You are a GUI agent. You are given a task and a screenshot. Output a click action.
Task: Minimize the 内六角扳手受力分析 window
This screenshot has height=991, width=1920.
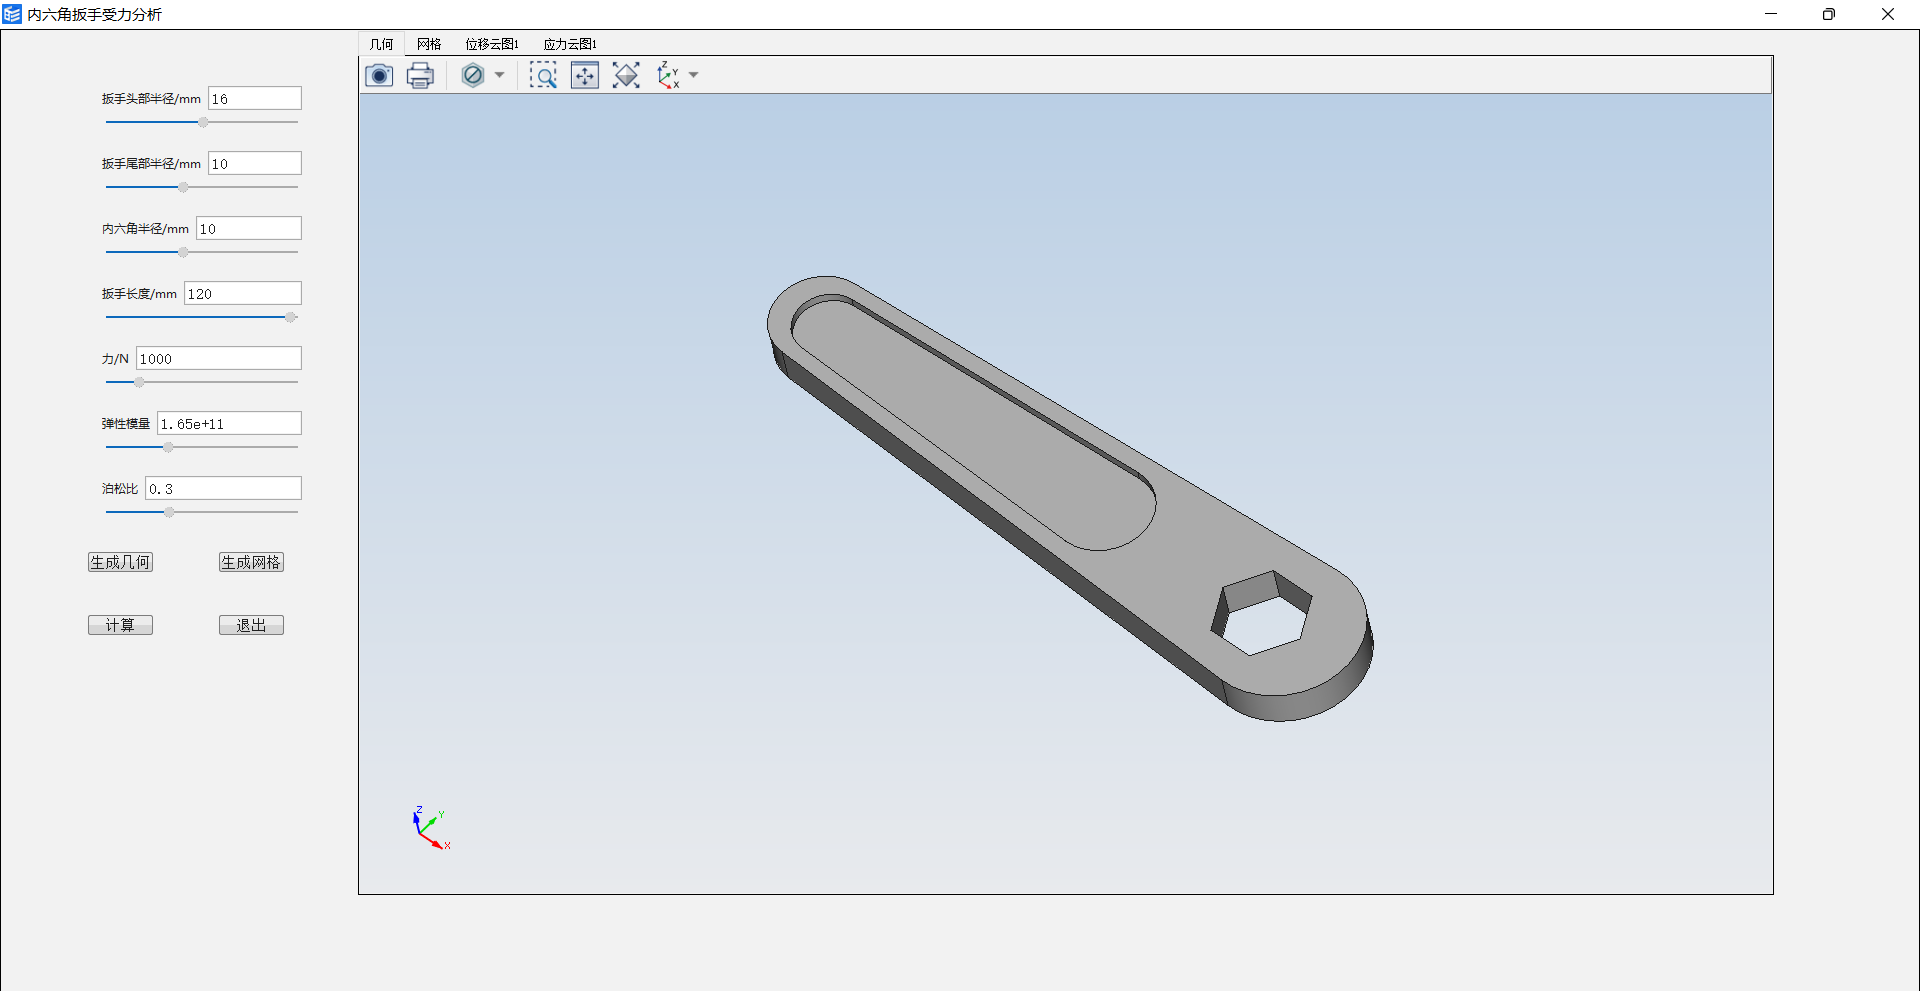tap(1771, 14)
